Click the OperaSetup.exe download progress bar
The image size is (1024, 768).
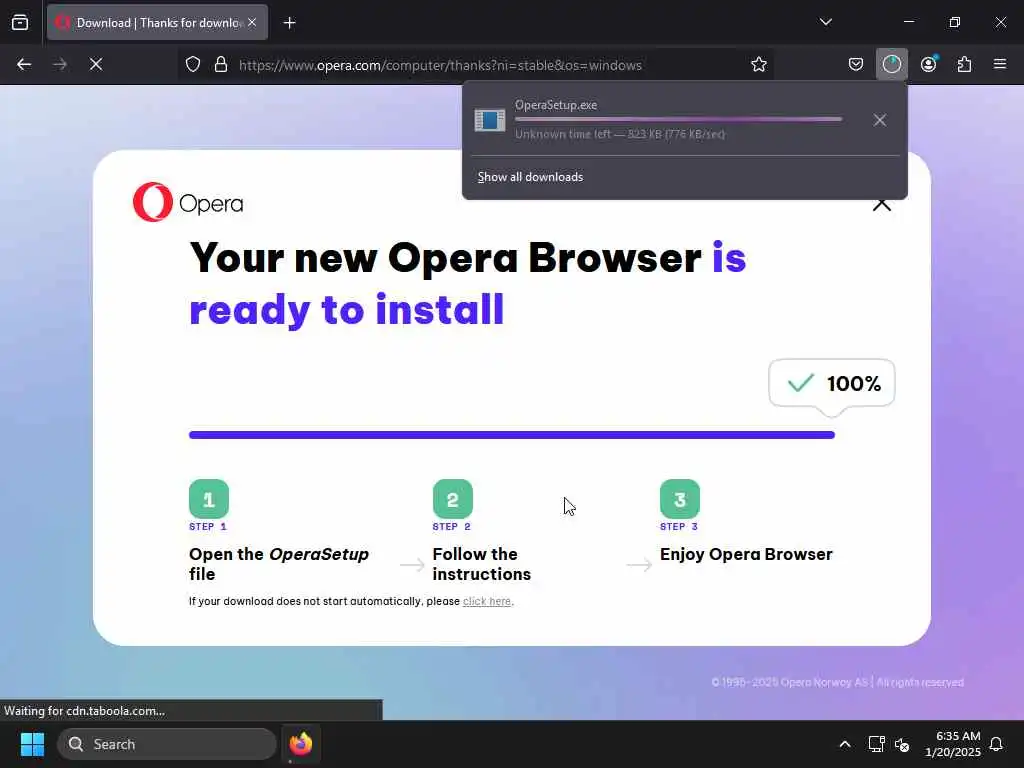click(679, 120)
